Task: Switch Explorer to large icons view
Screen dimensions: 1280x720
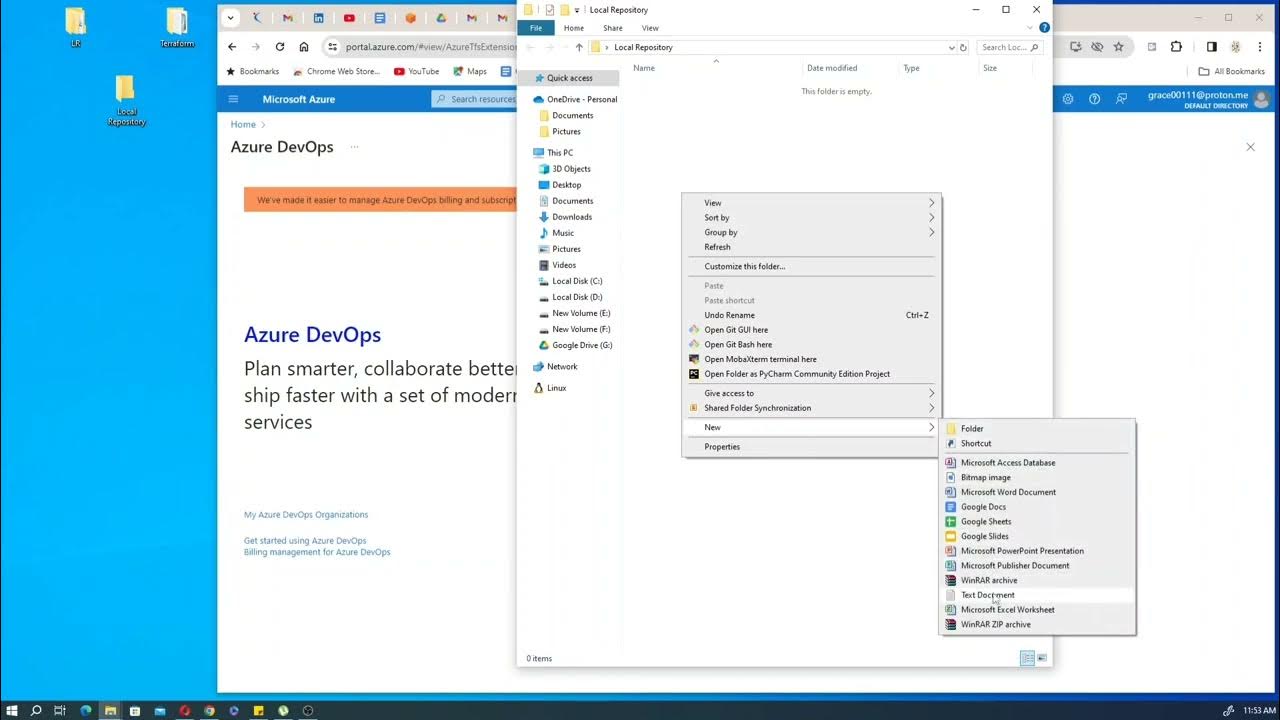Action: tap(1042, 658)
